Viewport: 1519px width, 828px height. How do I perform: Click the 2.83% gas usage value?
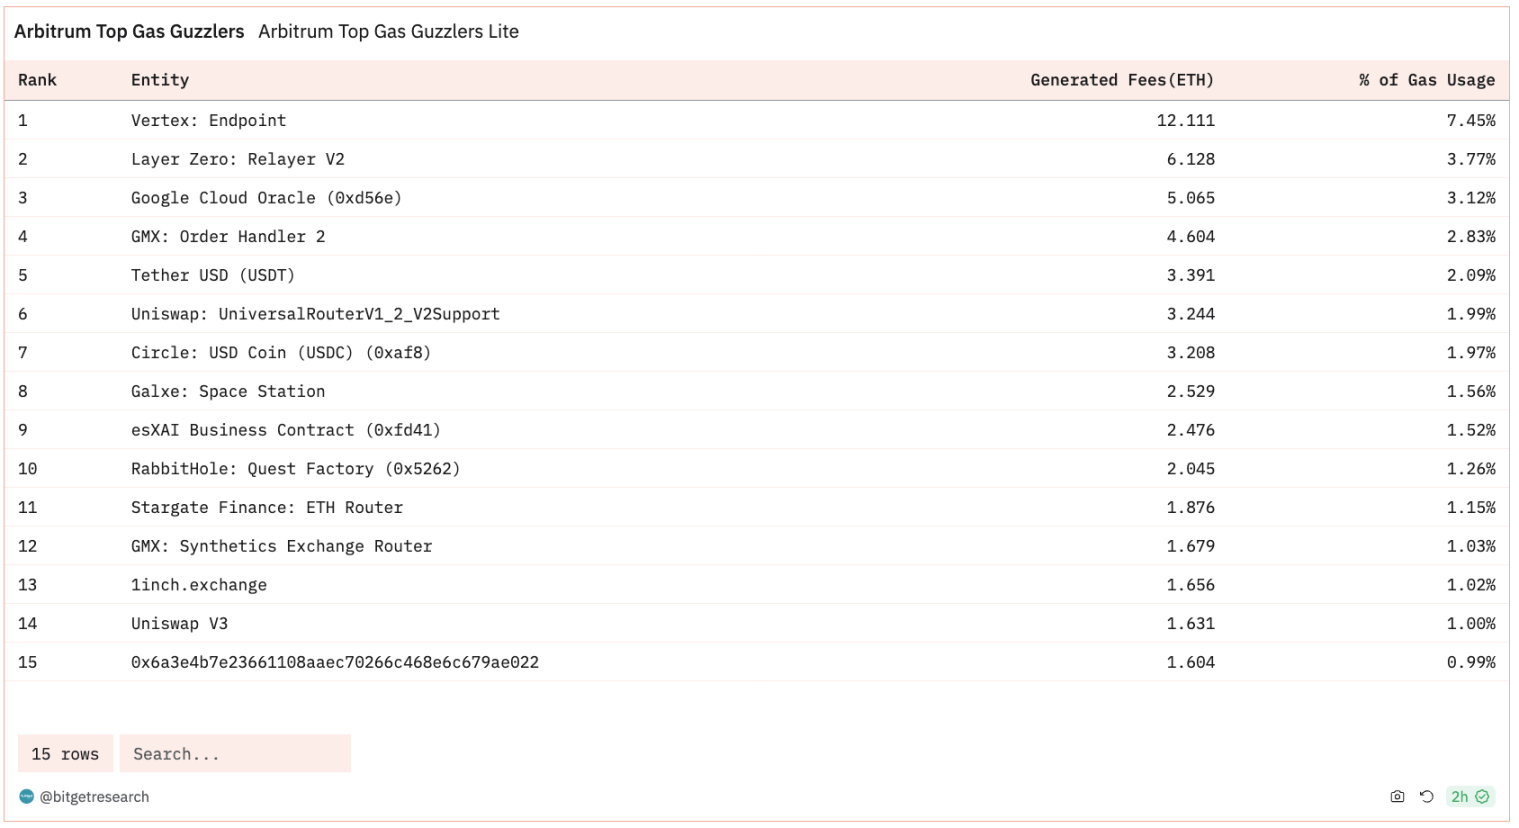[x=1471, y=237]
